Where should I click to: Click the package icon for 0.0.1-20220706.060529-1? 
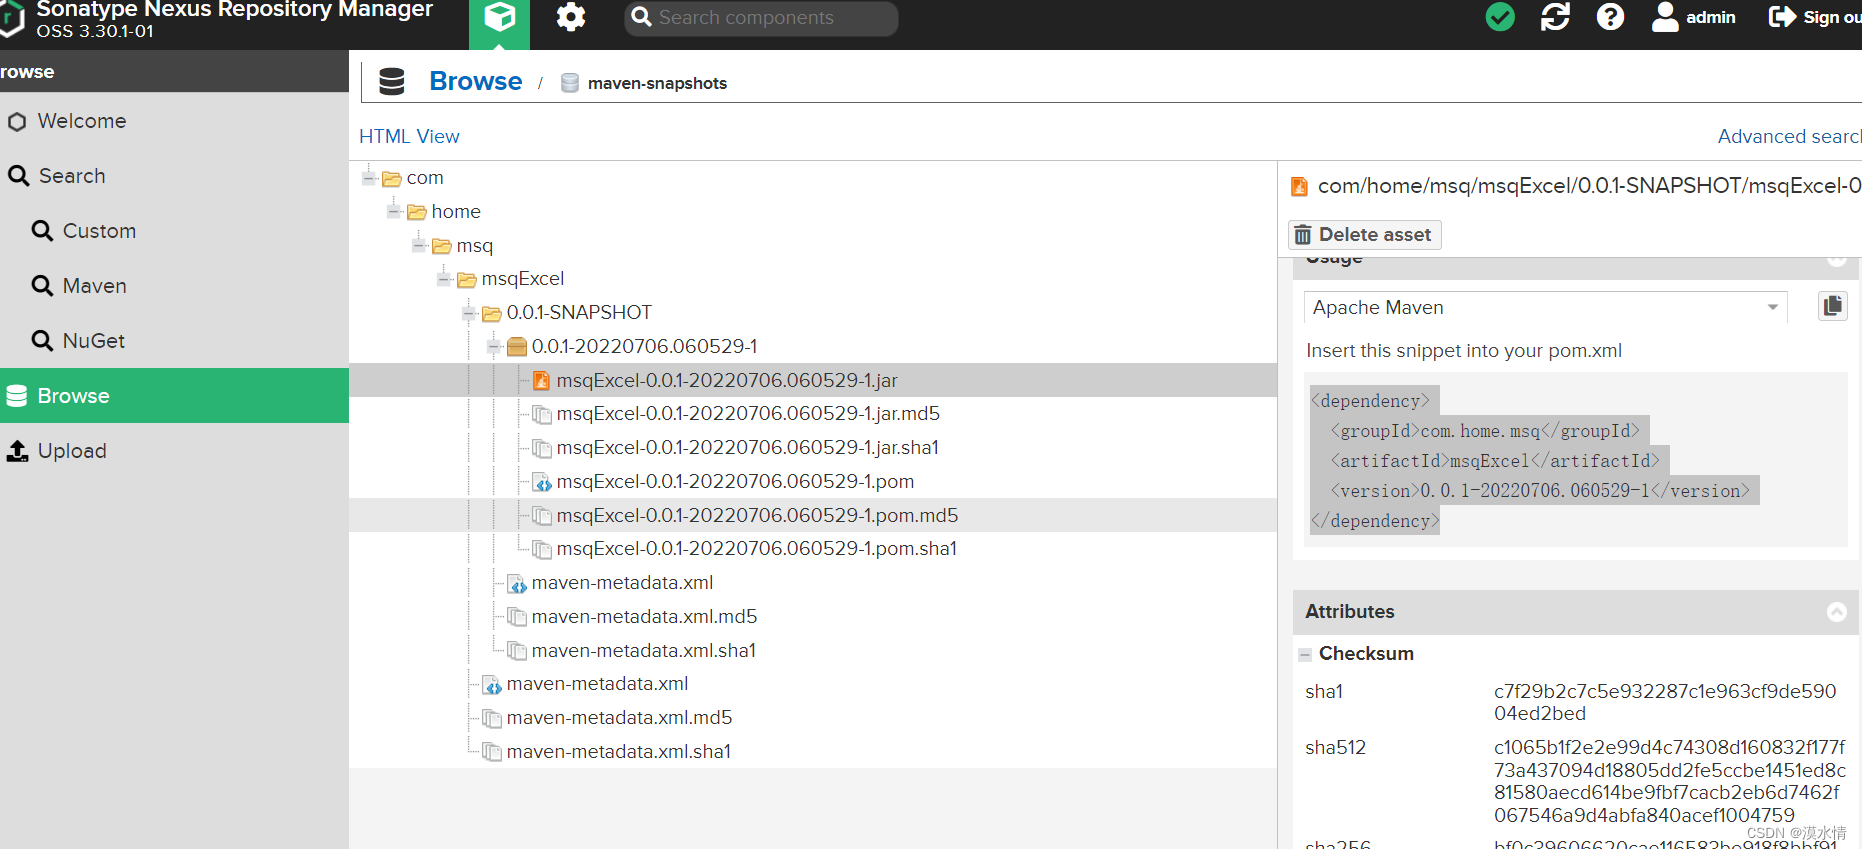pyautogui.click(x=517, y=347)
